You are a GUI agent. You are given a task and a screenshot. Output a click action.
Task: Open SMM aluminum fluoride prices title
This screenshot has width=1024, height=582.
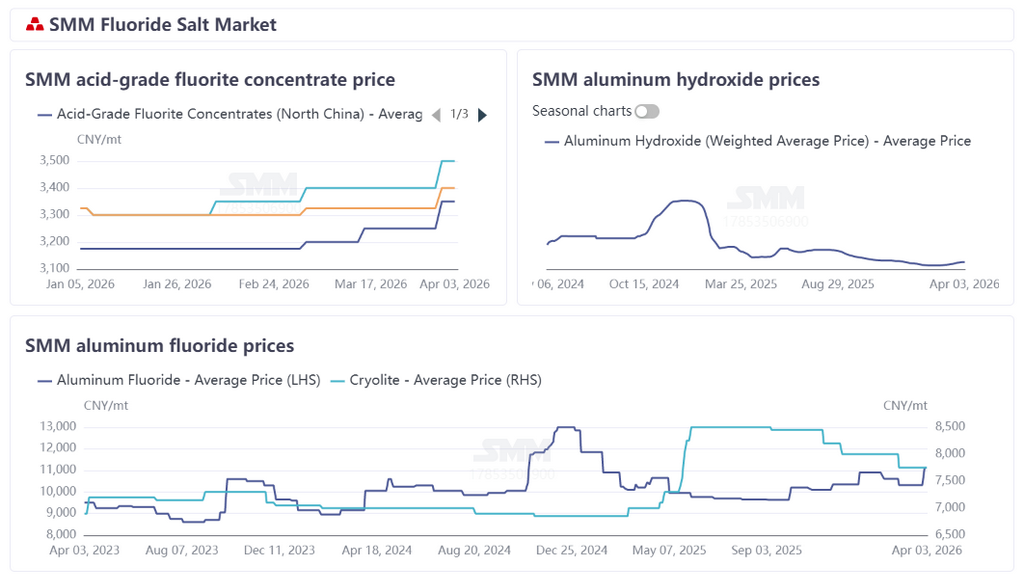pos(160,346)
